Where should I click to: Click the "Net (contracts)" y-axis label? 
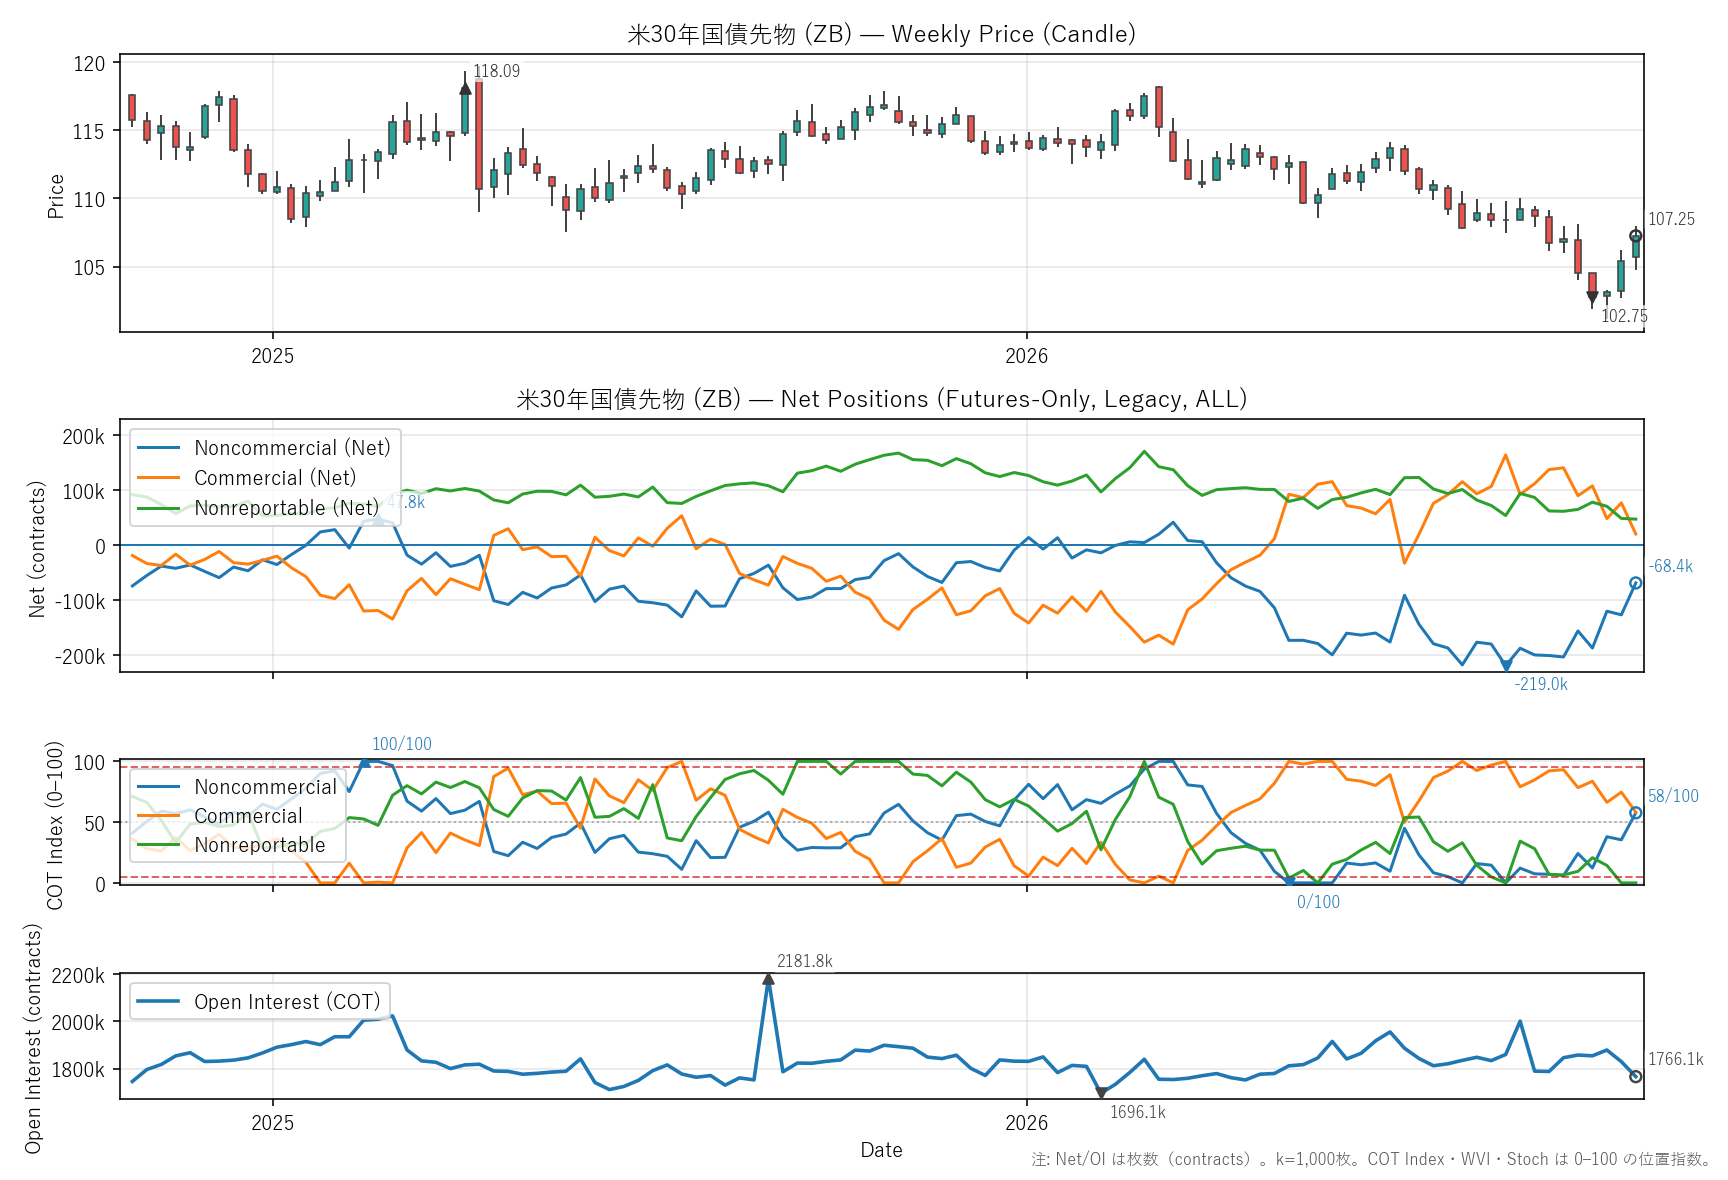pos(37,549)
